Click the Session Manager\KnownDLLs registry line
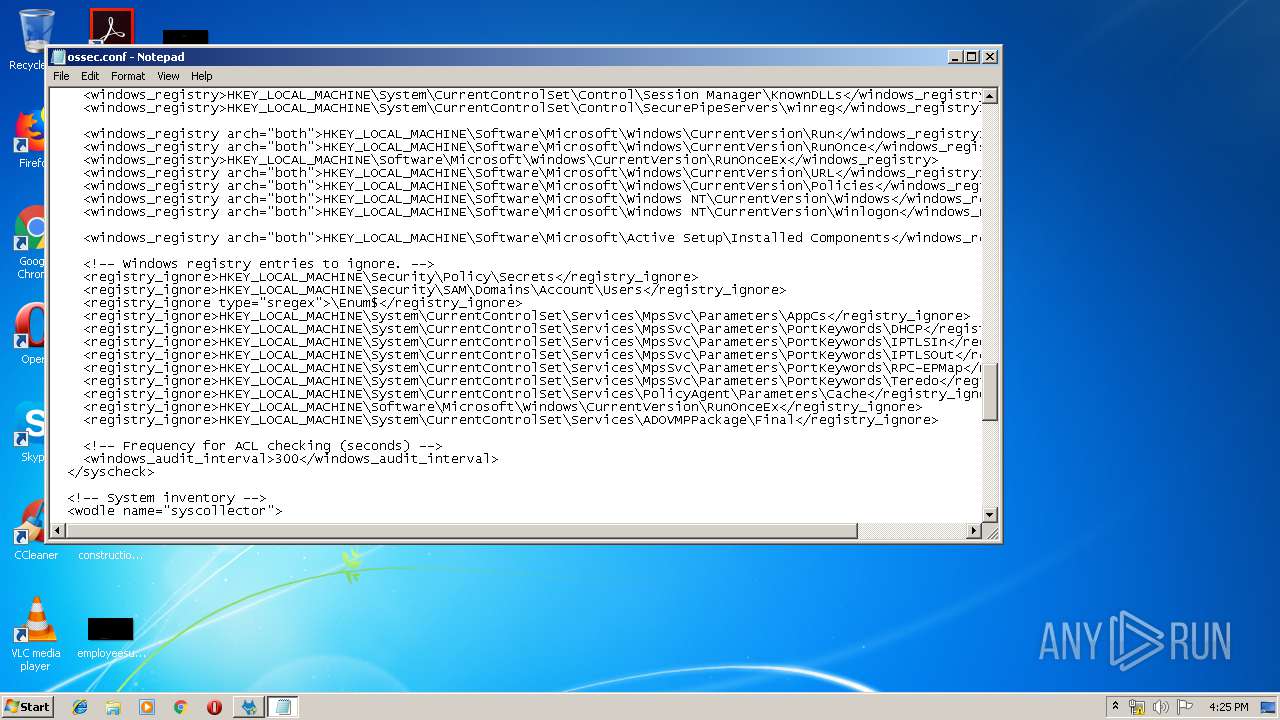This screenshot has height=720, width=1280. tap(532, 95)
